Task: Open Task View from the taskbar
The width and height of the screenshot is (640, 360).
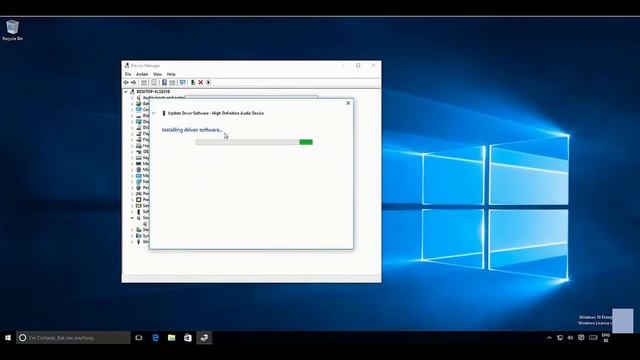Action: pos(139,338)
